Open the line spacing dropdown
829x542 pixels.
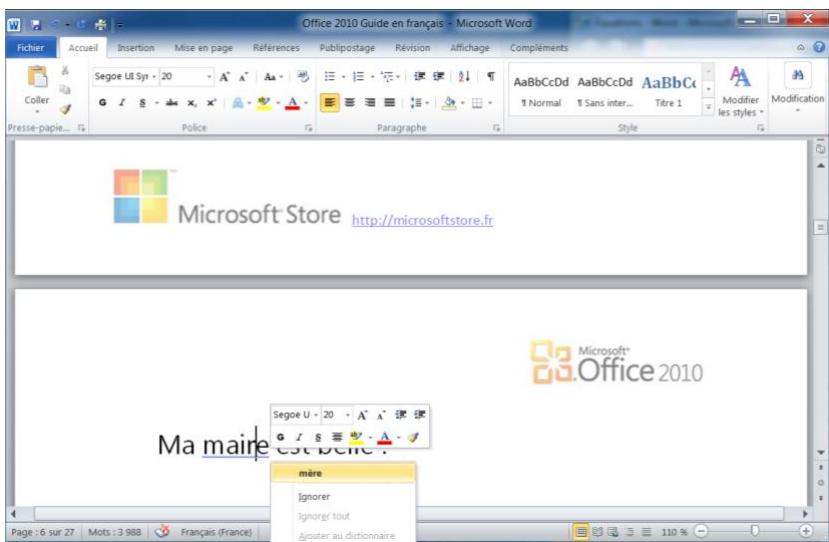point(419,103)
